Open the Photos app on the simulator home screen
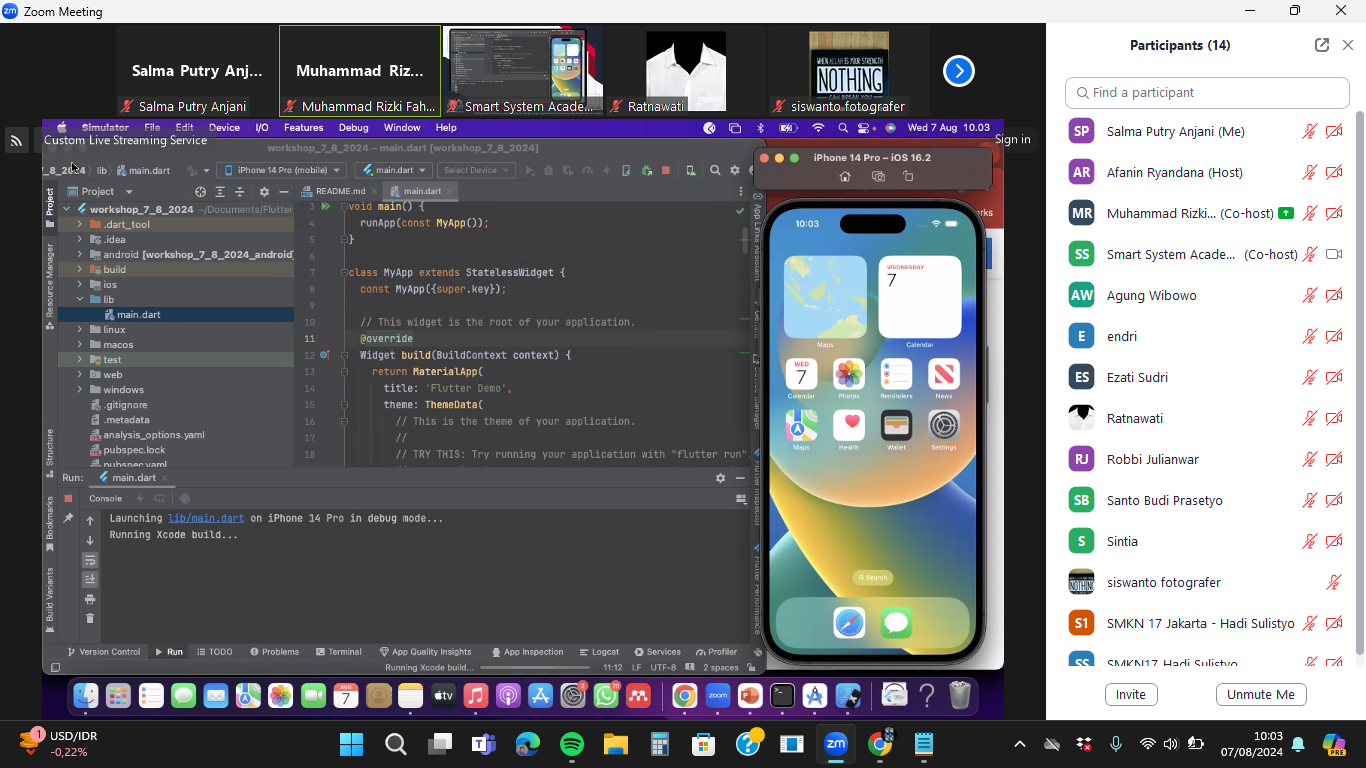The image size is (1366, 768). pyautogui.click(x=849, y=375)
